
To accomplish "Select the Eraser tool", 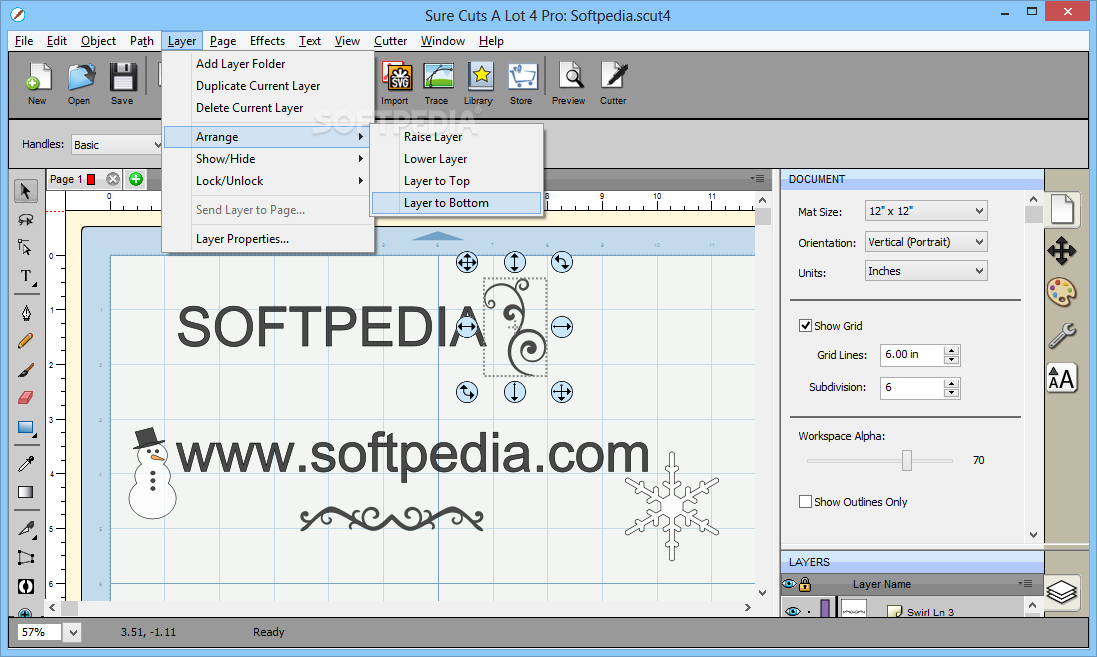I will point(26,397).
